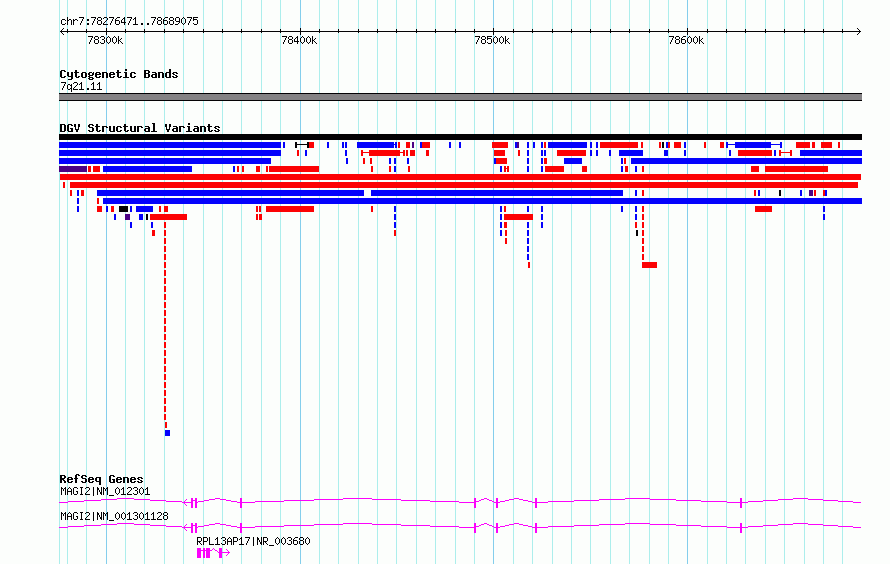
Task: Click the topmost full-width red variant bar
Action: coord(460,177)
